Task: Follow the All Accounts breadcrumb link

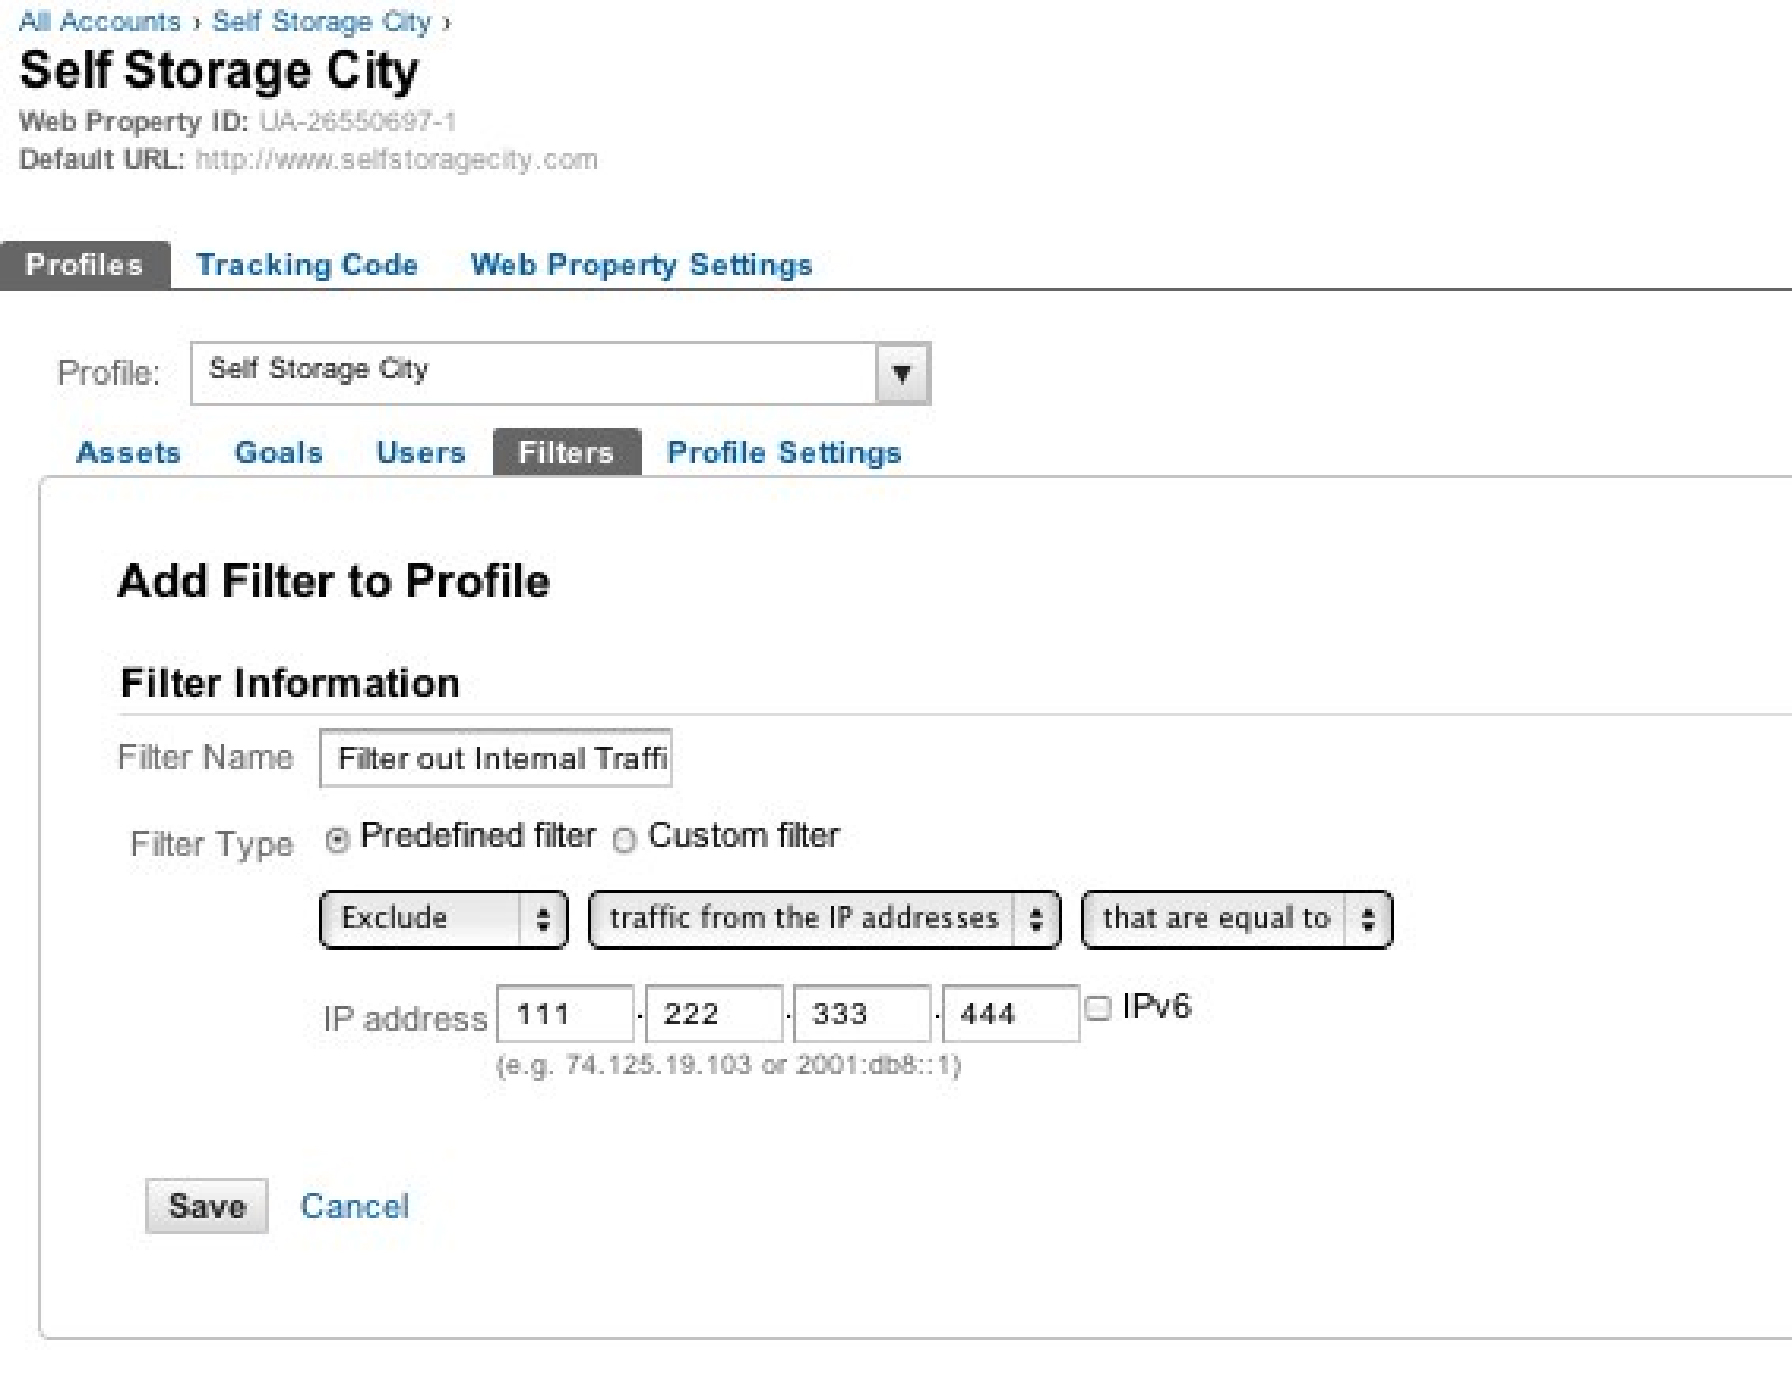Action: pos(100,21)
